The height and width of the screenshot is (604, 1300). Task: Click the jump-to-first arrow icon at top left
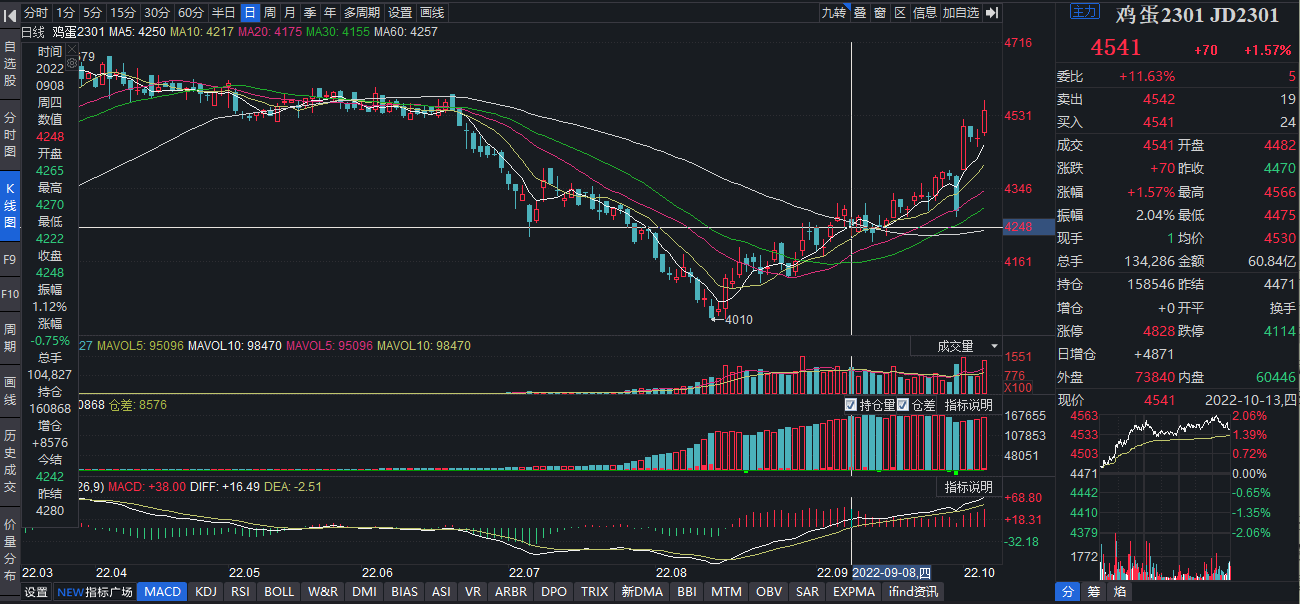coord(10,13)
